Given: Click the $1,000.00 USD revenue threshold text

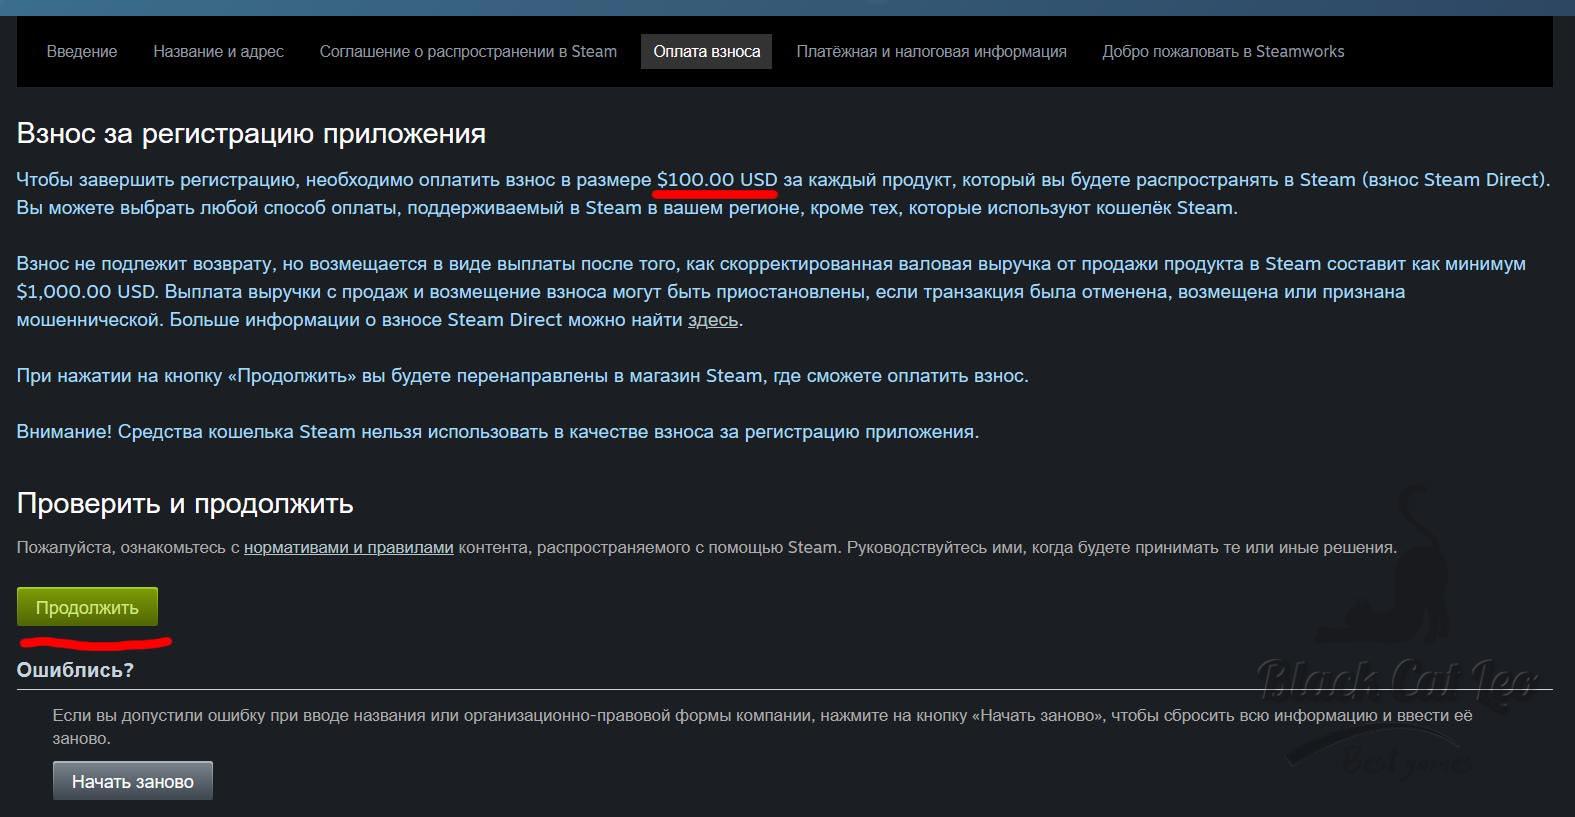Looking at the screenshot, I should click(86, 292).
